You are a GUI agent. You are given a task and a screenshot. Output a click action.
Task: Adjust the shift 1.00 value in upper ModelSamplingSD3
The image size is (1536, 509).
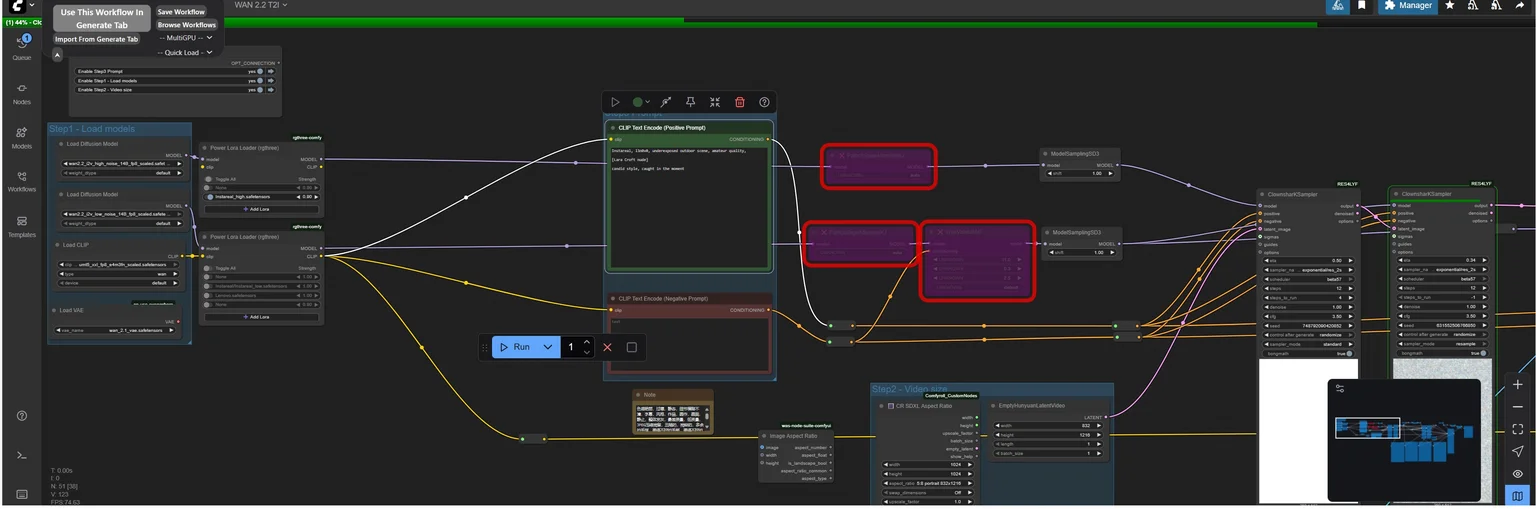pyautogui.click(x=1078, y=173)
